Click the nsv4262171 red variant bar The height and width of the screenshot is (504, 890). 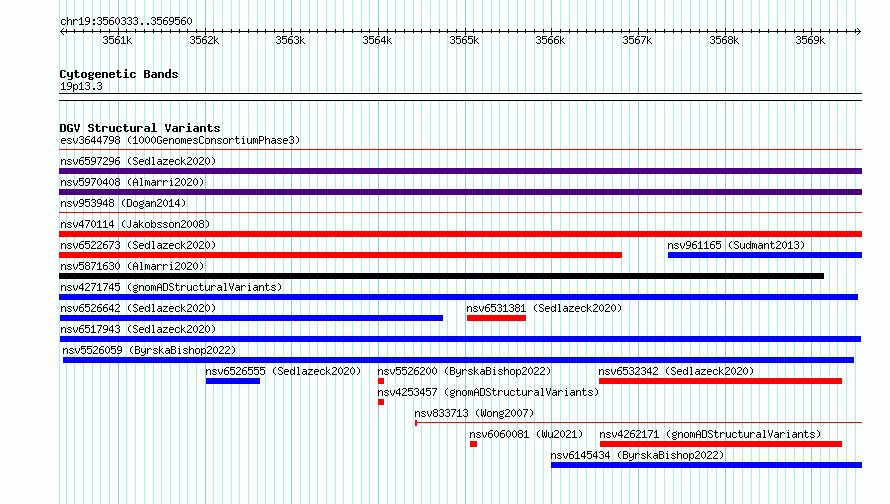click(721, 444)
